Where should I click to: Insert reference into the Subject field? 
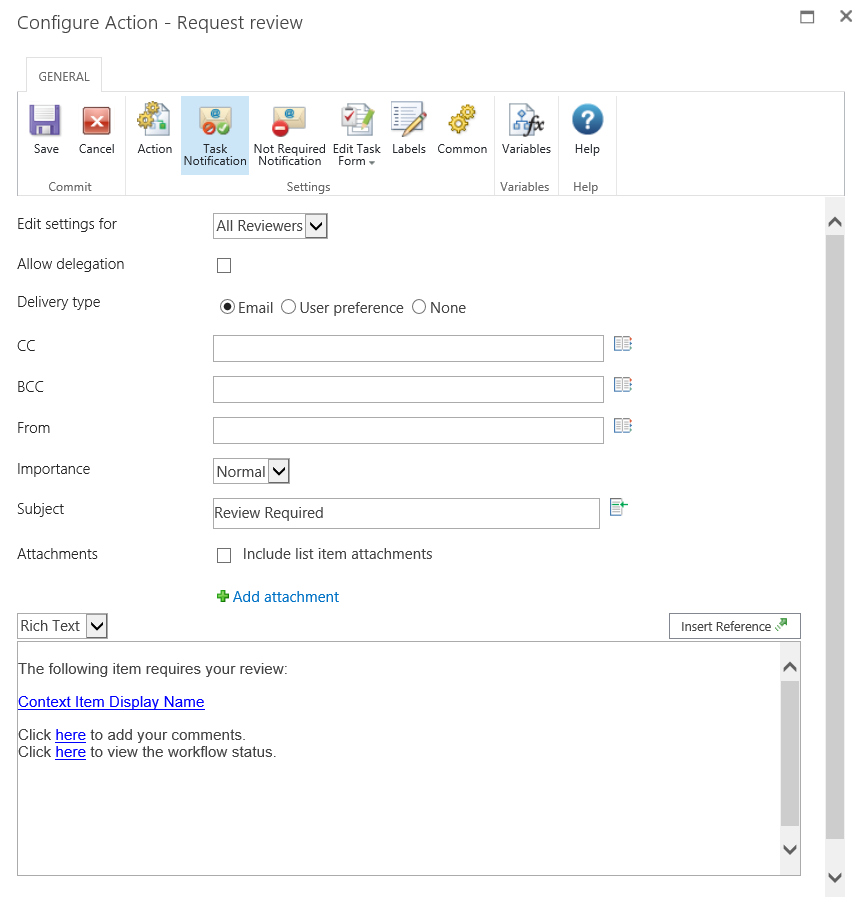[x=618, y=507]
